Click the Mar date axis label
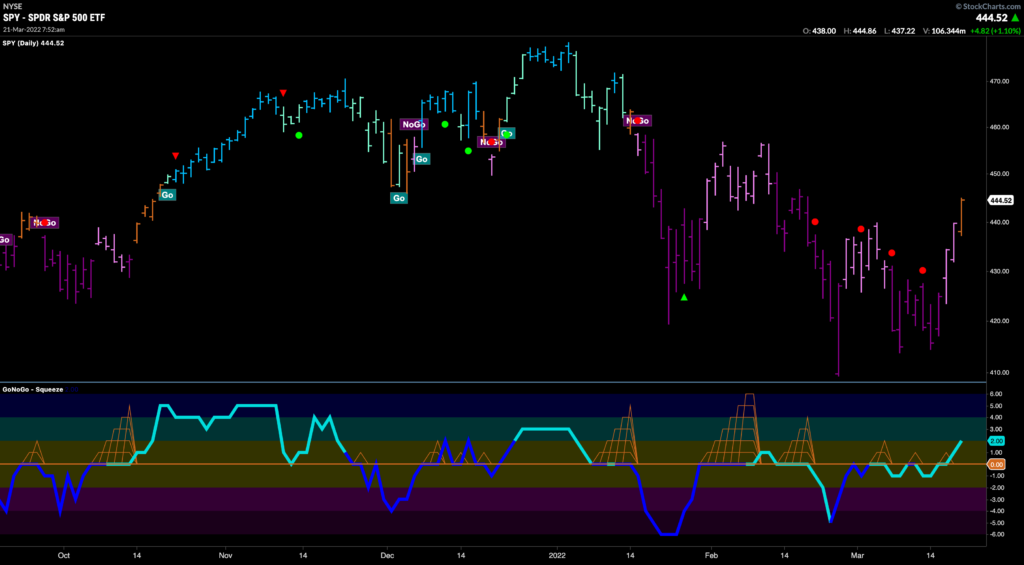Screen dimensions: 1024x565 click(856, 553)
